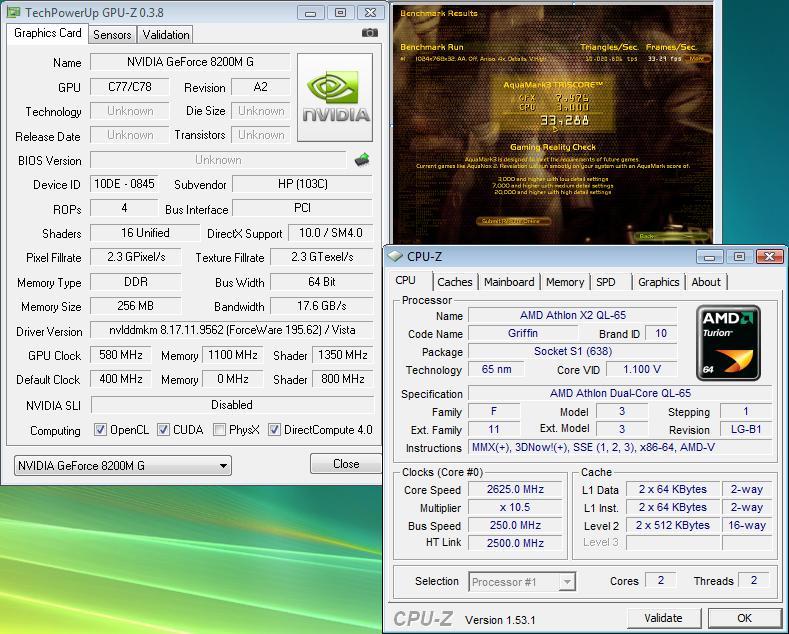Open the CPU-Z Caches tab

point(454,282)
